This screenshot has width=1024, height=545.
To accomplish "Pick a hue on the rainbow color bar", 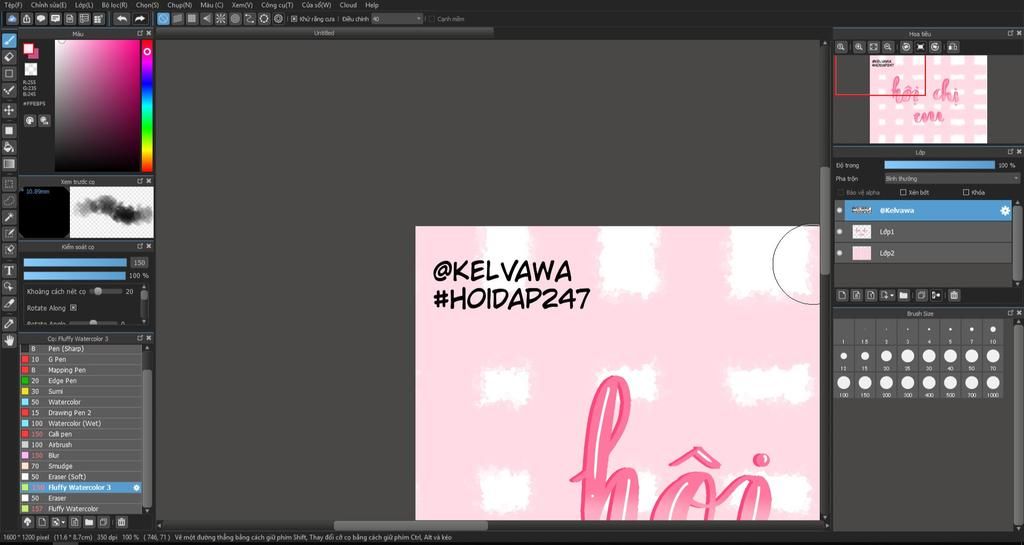I will (147, 106).
